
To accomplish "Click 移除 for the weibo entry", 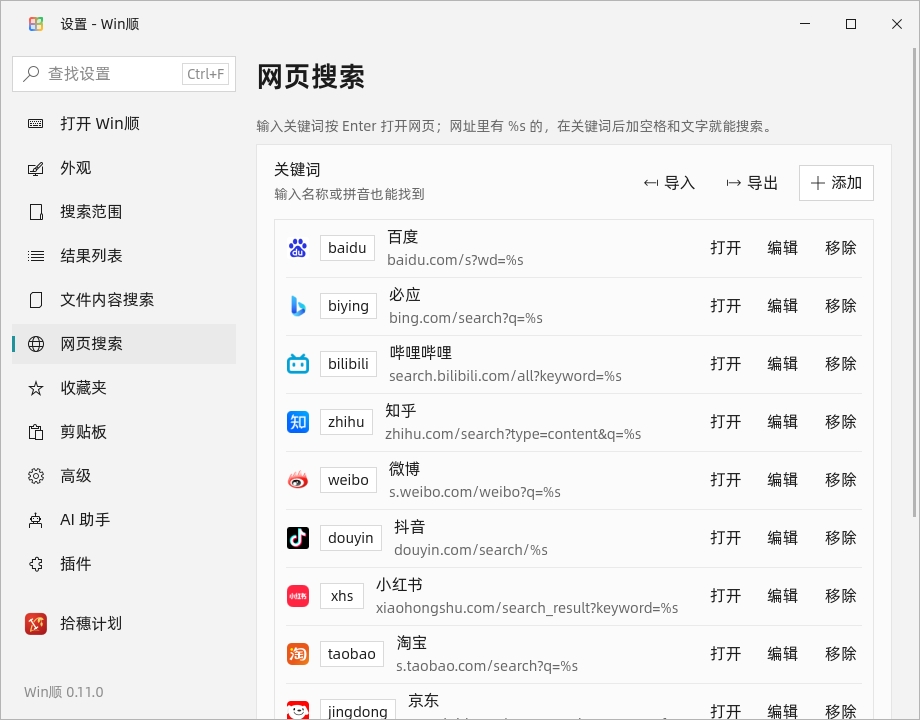I will pyautogui.click(x=840, y=480).
